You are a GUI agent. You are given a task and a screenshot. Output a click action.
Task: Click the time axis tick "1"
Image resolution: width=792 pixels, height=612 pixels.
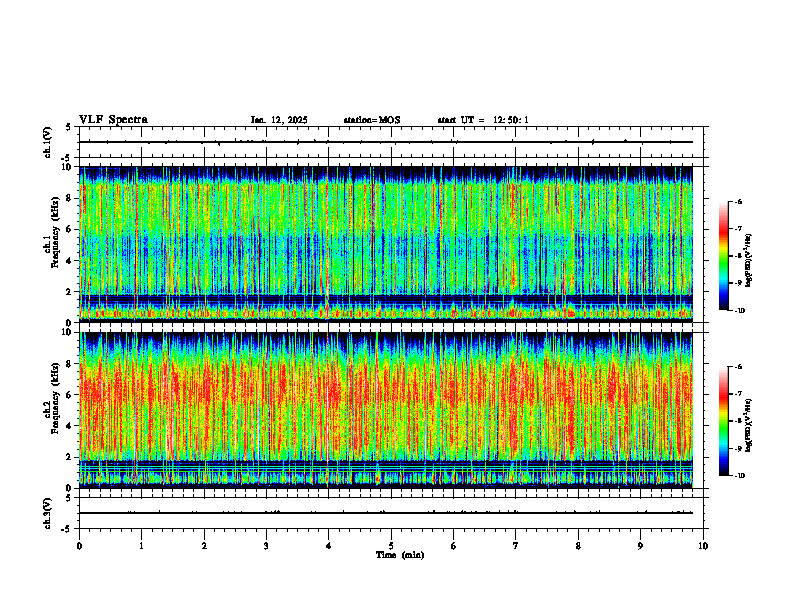(141, 546)
